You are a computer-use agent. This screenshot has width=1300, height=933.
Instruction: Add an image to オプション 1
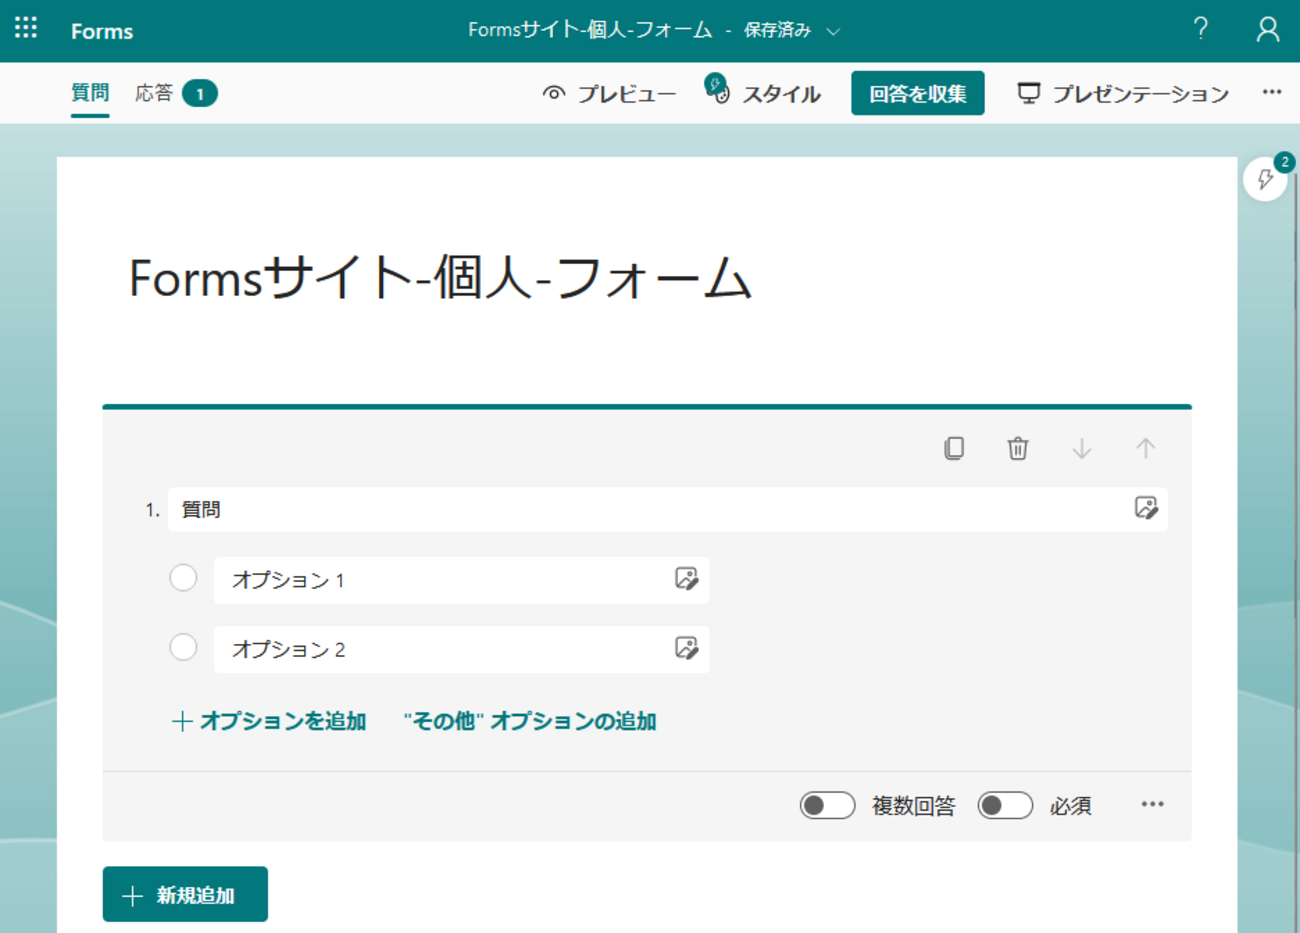(x=686, y=579)
